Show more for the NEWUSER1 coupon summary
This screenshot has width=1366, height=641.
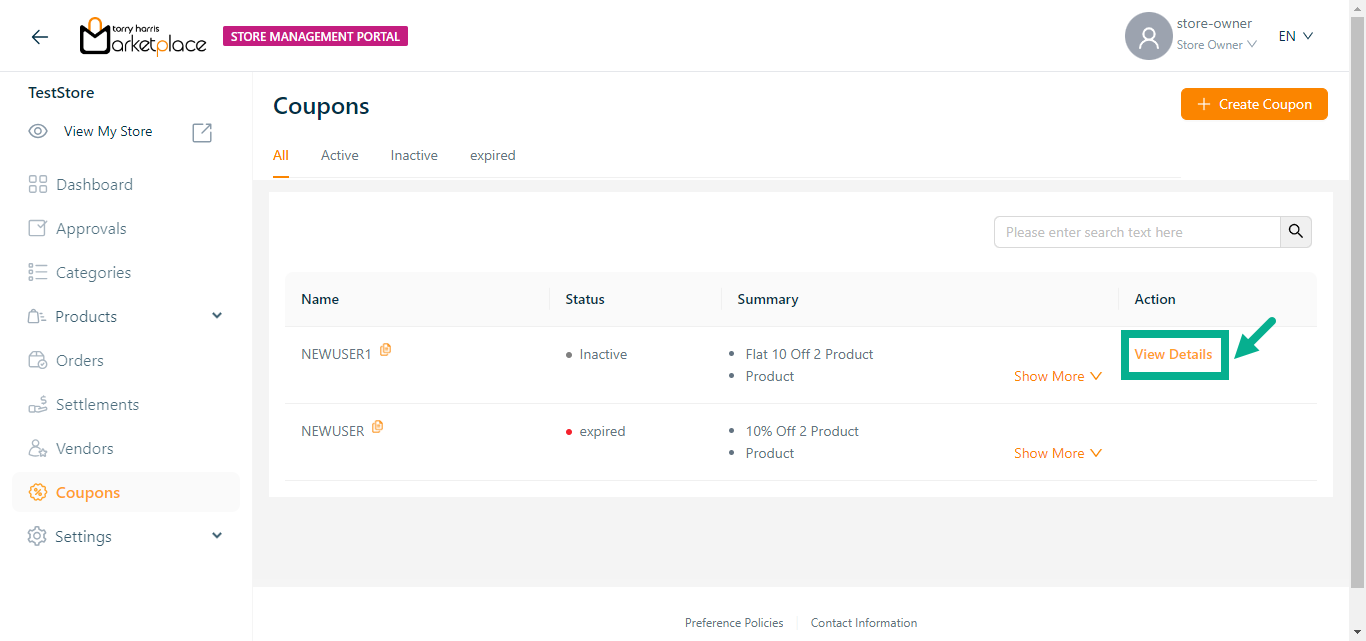click(1057, 376)
